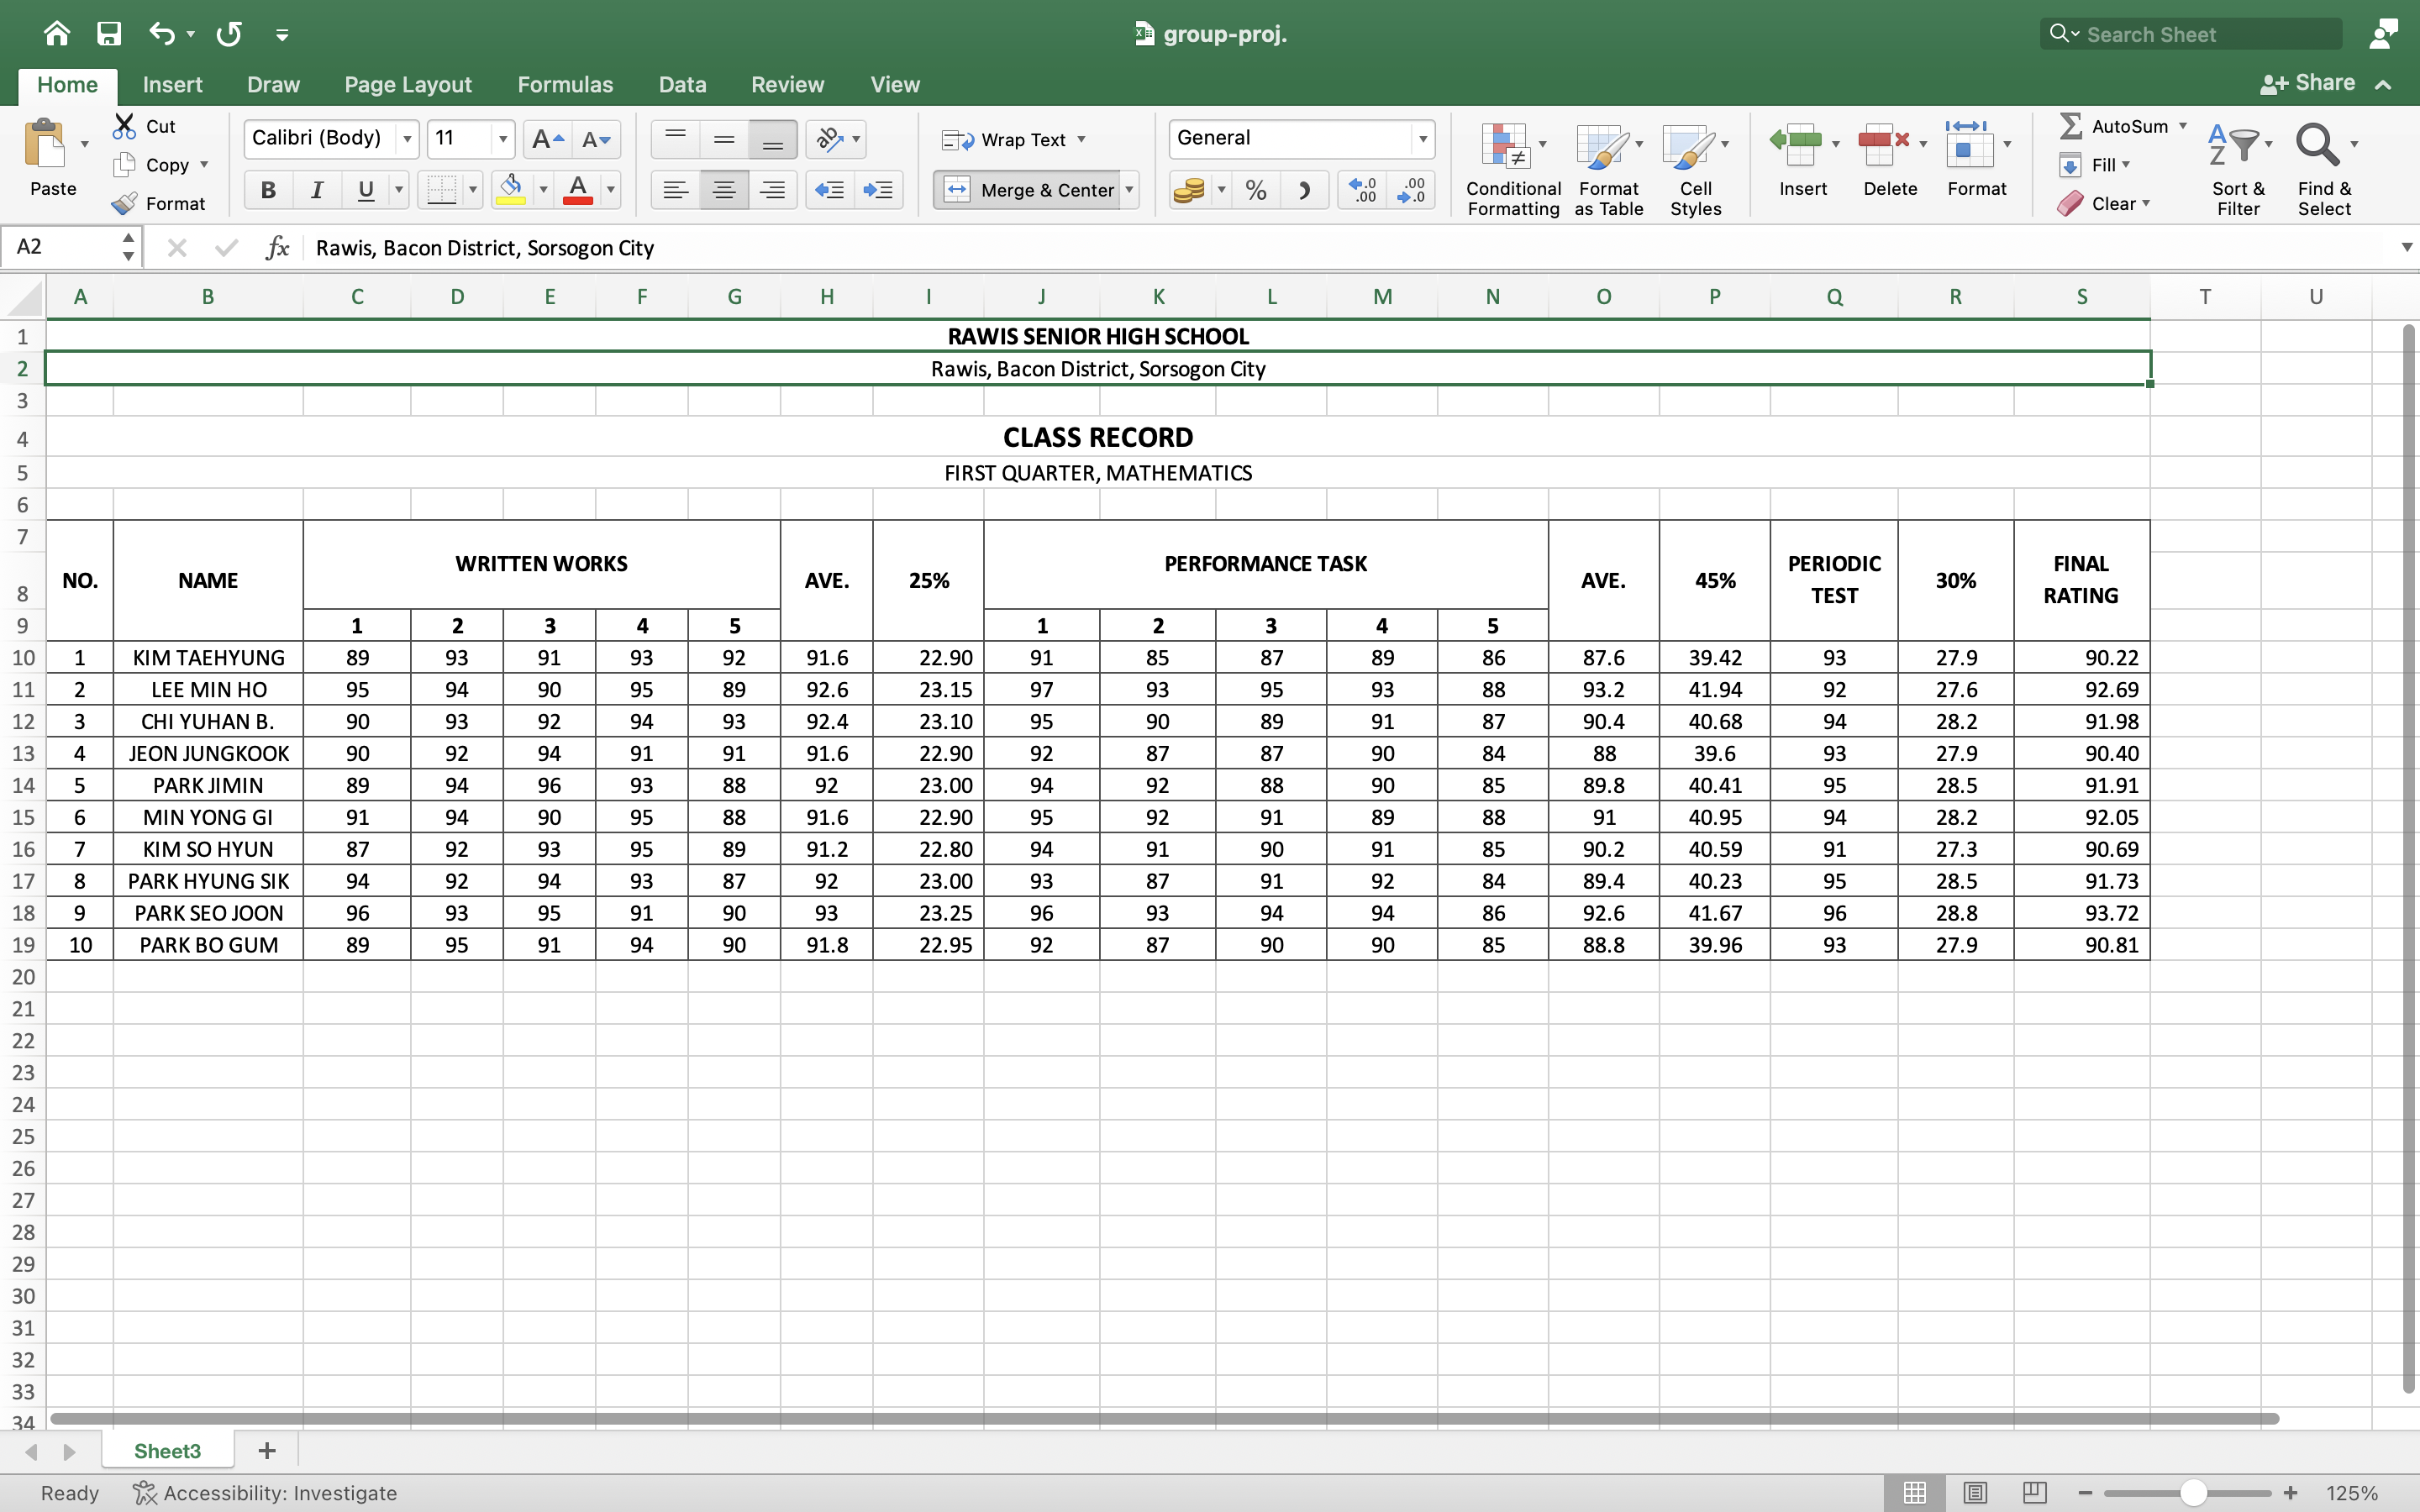Toggle Merge & Center
The height and width of the screenshot is (1512, 2420).
pos(1028,189)
